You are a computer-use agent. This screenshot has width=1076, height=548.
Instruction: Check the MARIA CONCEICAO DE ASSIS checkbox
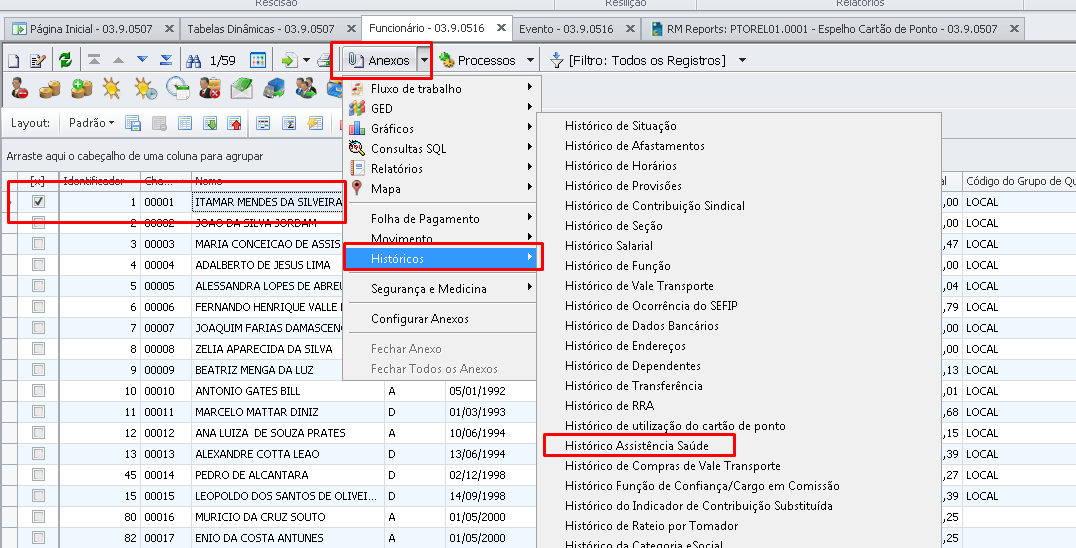click(x=38, y=243)
